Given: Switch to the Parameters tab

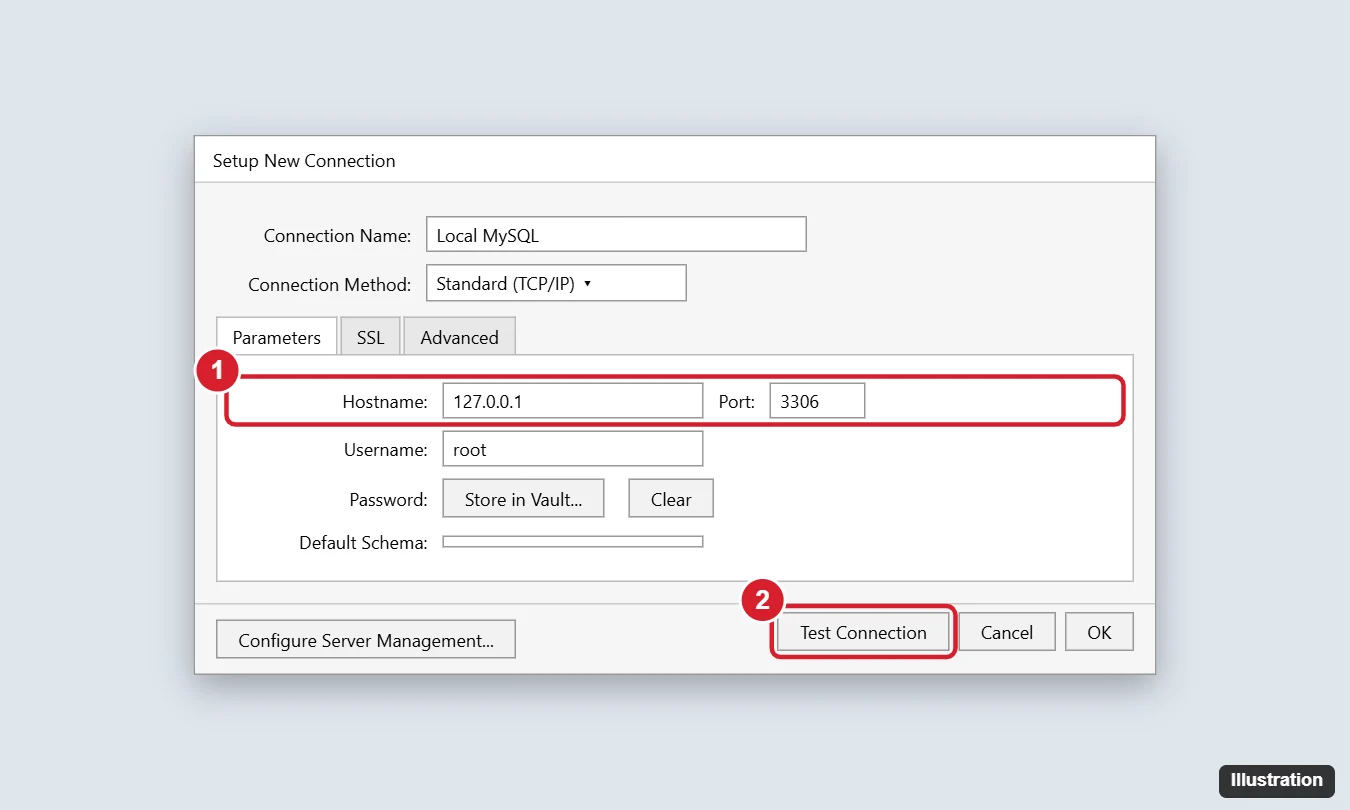Looking at the screenshot, I should click(277, 337).
